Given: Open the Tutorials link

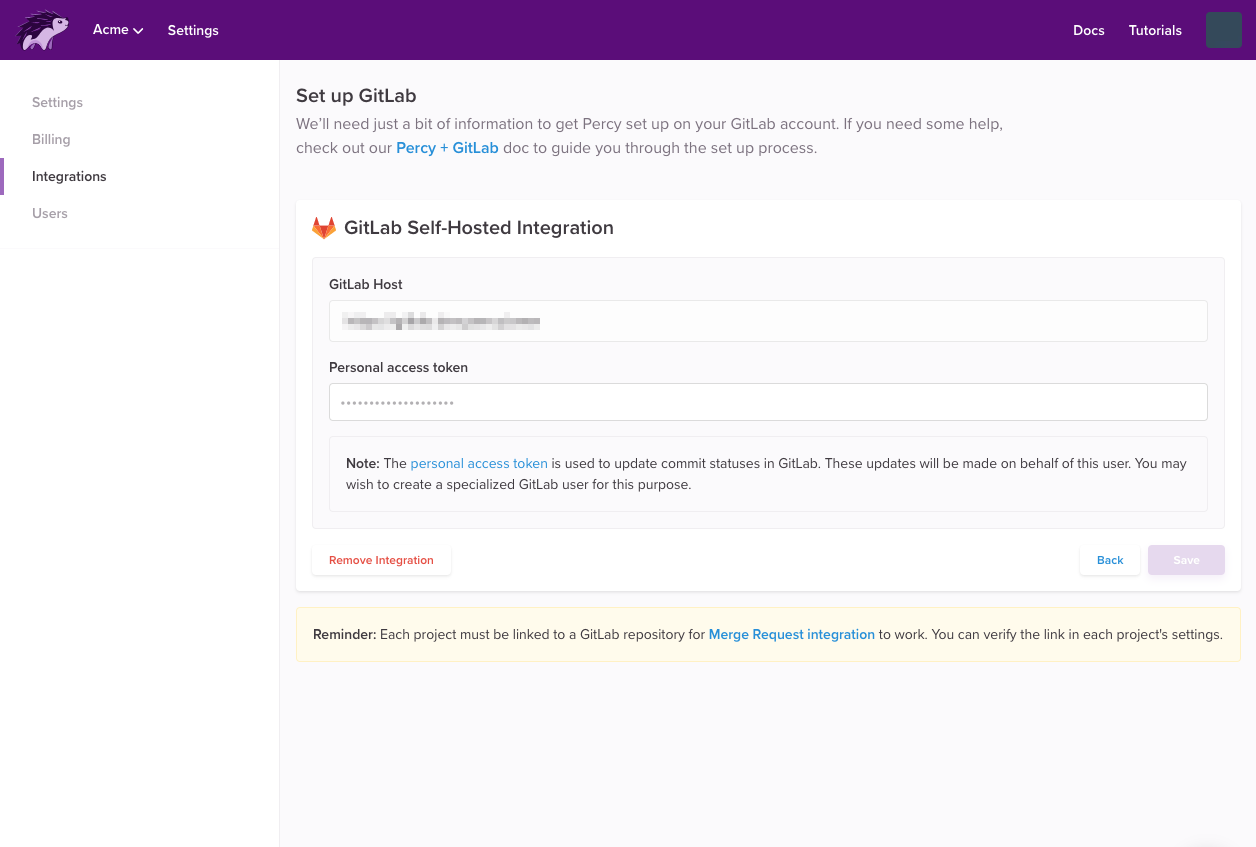Looking at the screenshot, I should coord(1155,30).
